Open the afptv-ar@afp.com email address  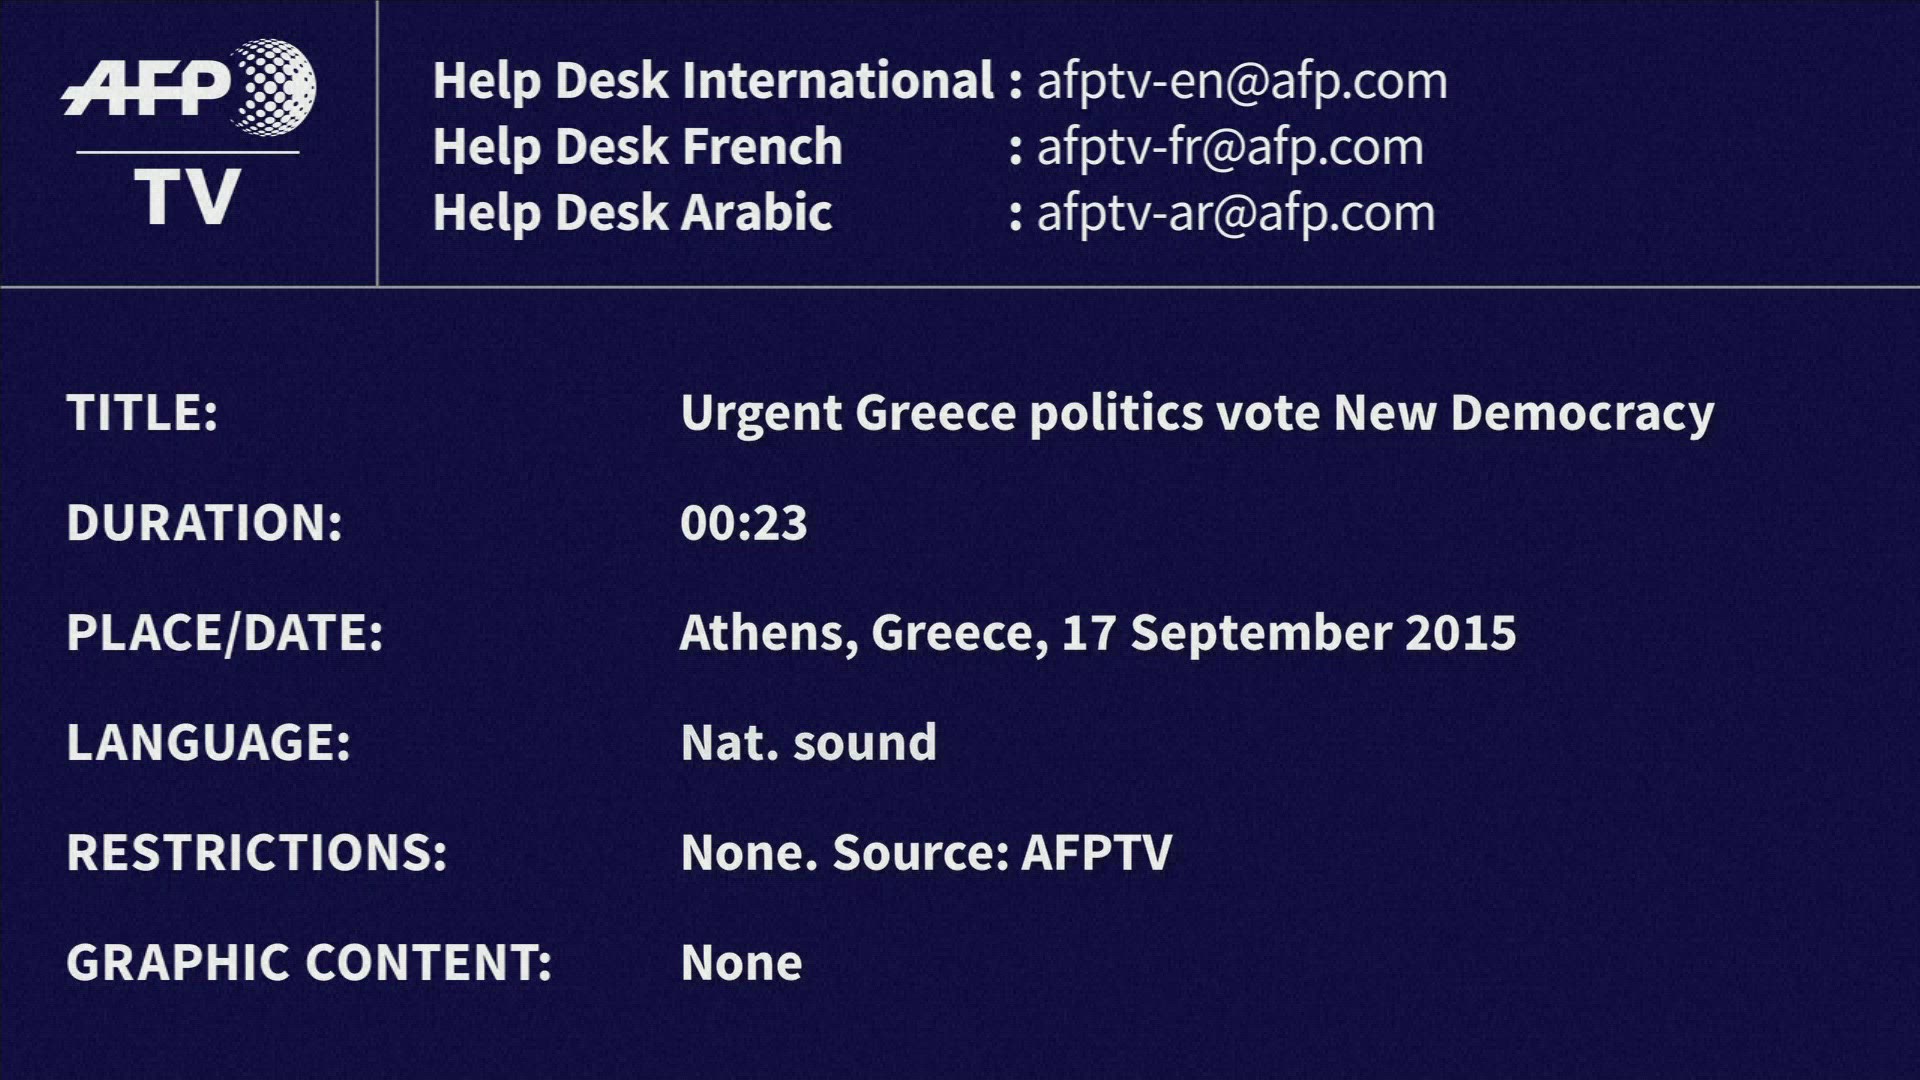tap(1236, 214)
